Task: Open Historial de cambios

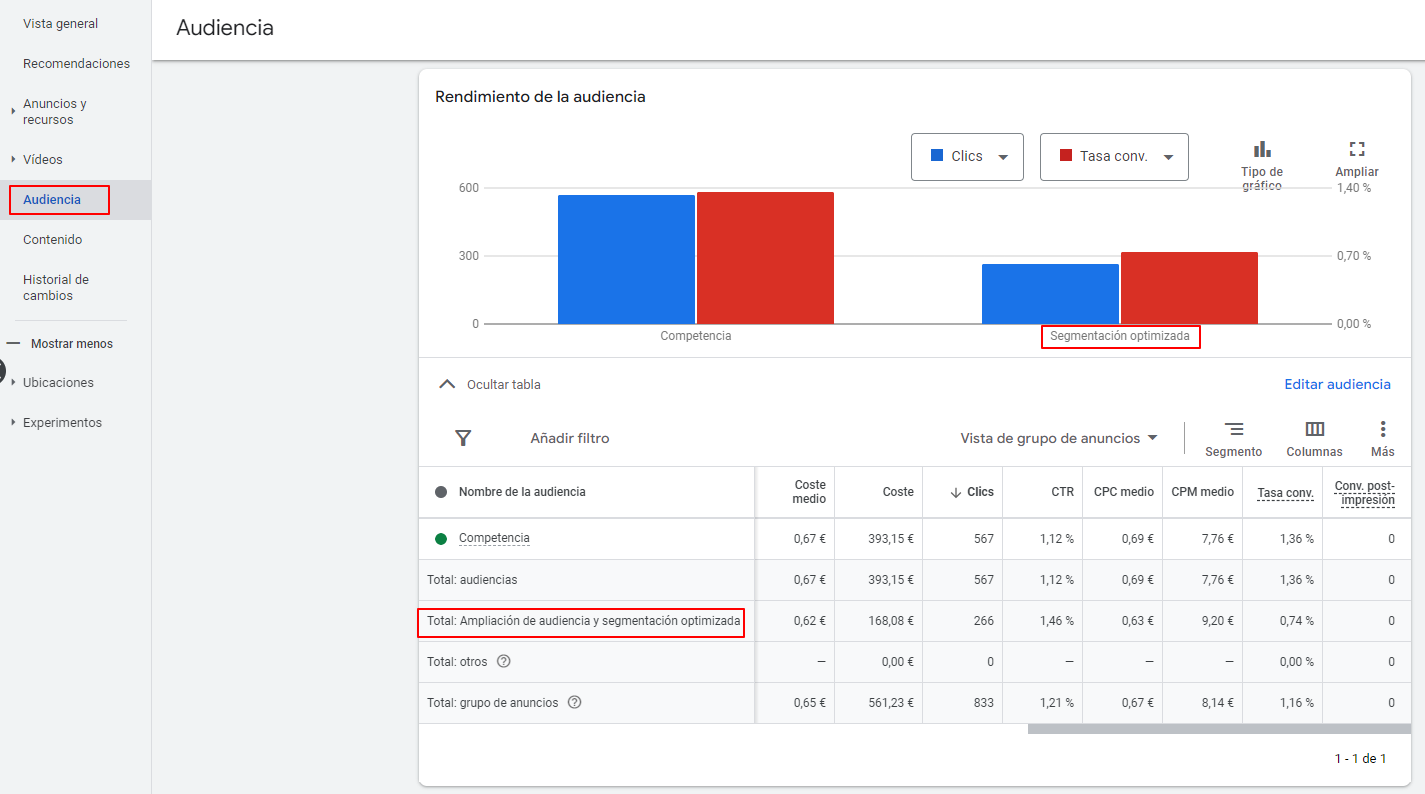Action: 56,287
